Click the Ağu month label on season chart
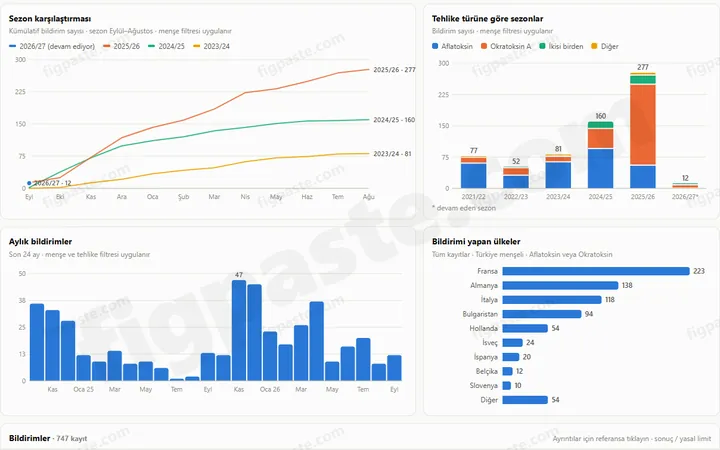This screenshot has width=720, height=450. [369, 197]
